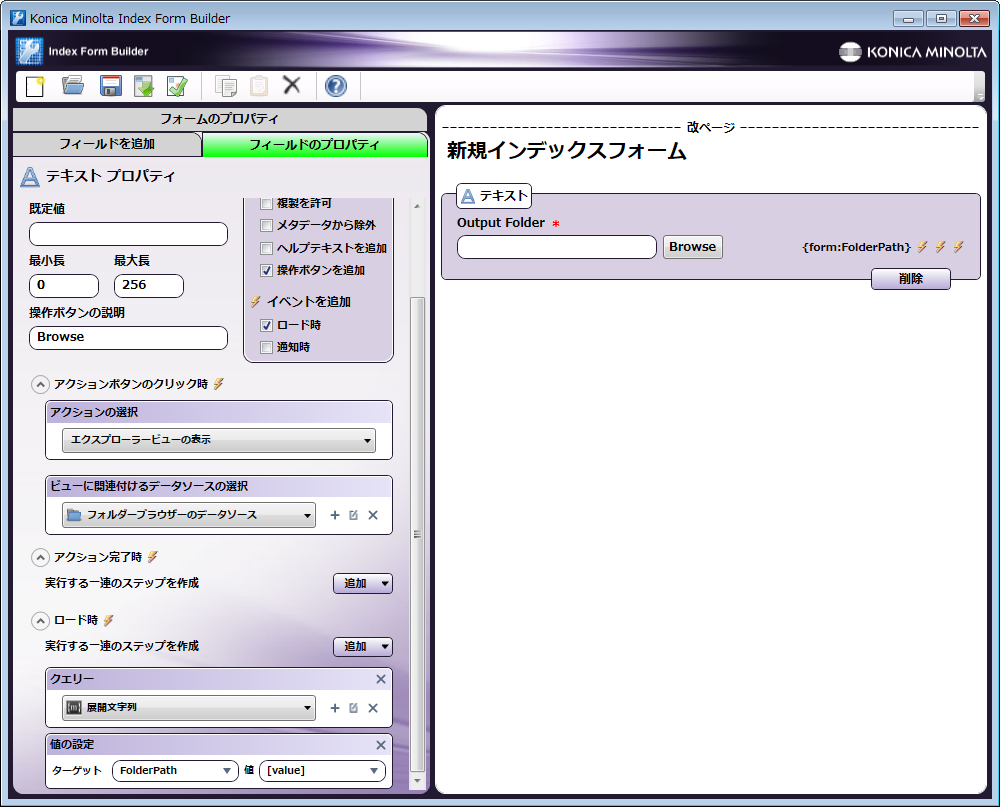Click a lightning bolt beside {form:FolderPath}
1000x807 pixels.
coord(922,247)
